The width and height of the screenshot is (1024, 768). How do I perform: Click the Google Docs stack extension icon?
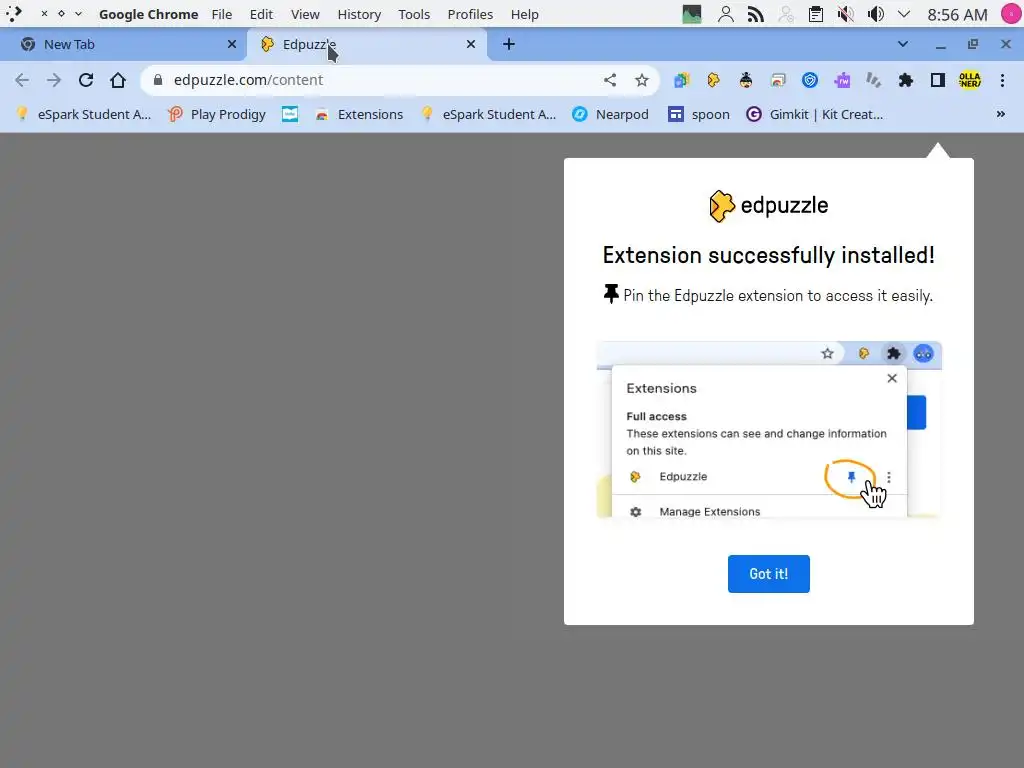coord(681,80)
